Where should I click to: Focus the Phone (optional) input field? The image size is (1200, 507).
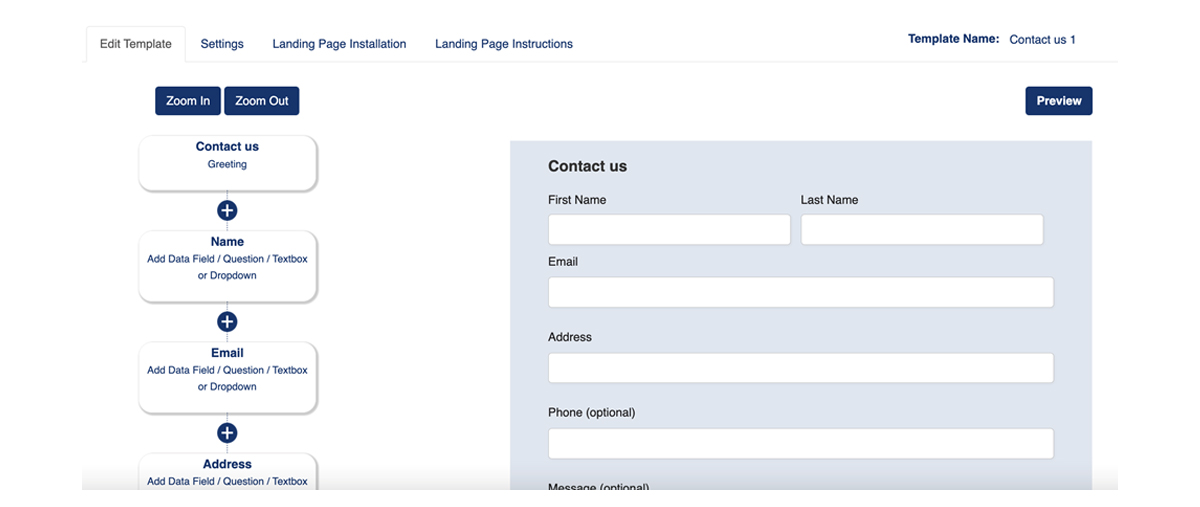[x=801, y=444]
